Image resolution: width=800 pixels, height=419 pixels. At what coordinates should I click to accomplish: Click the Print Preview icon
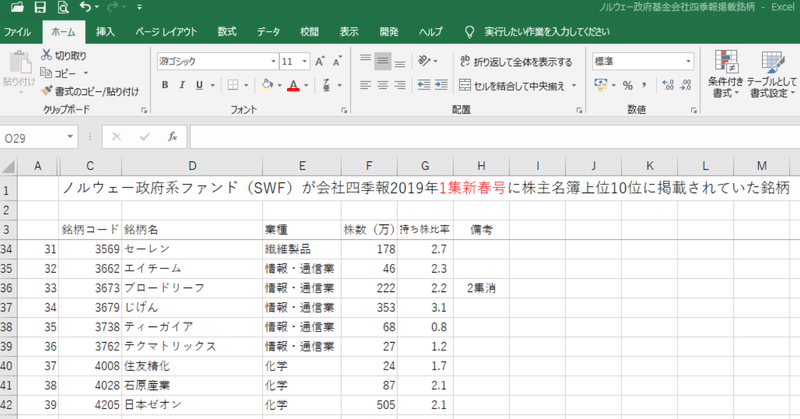coord(63,7)
